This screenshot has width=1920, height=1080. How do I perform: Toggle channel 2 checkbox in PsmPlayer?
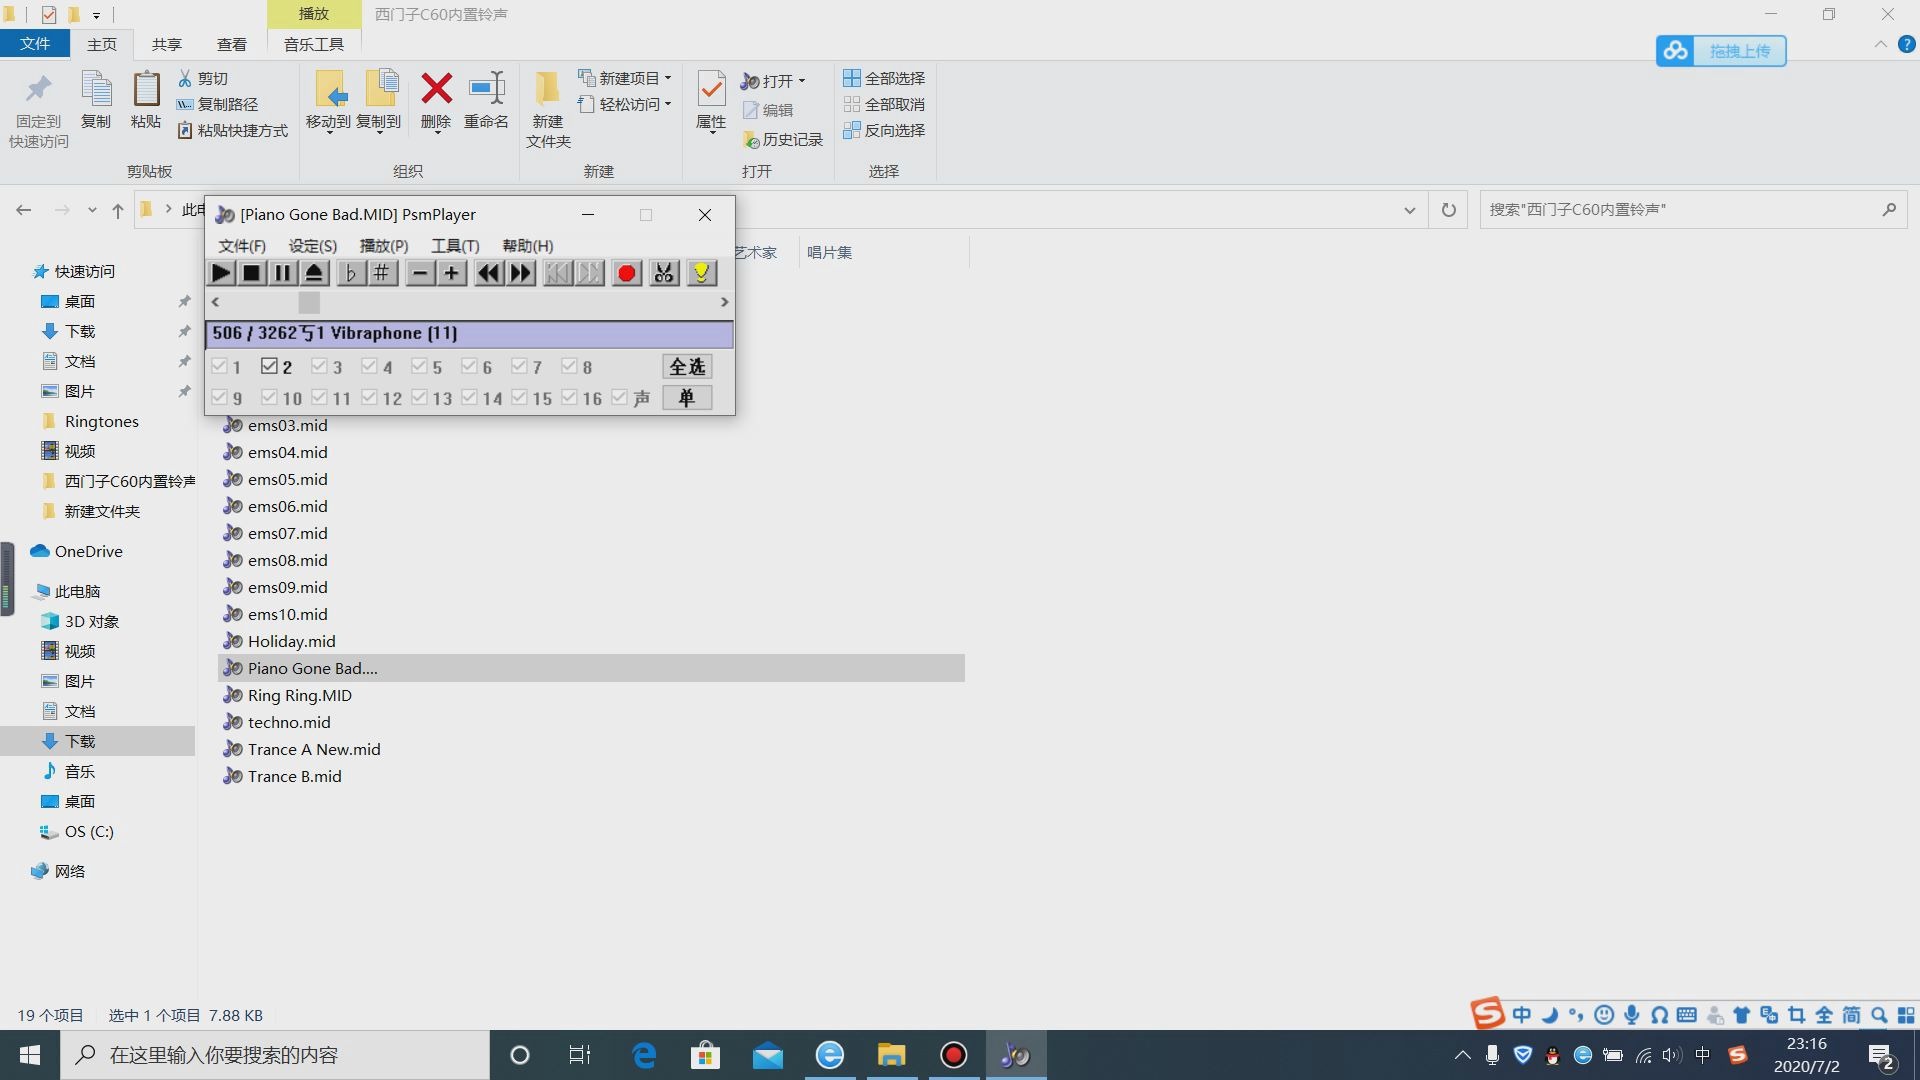coord(270,365)
